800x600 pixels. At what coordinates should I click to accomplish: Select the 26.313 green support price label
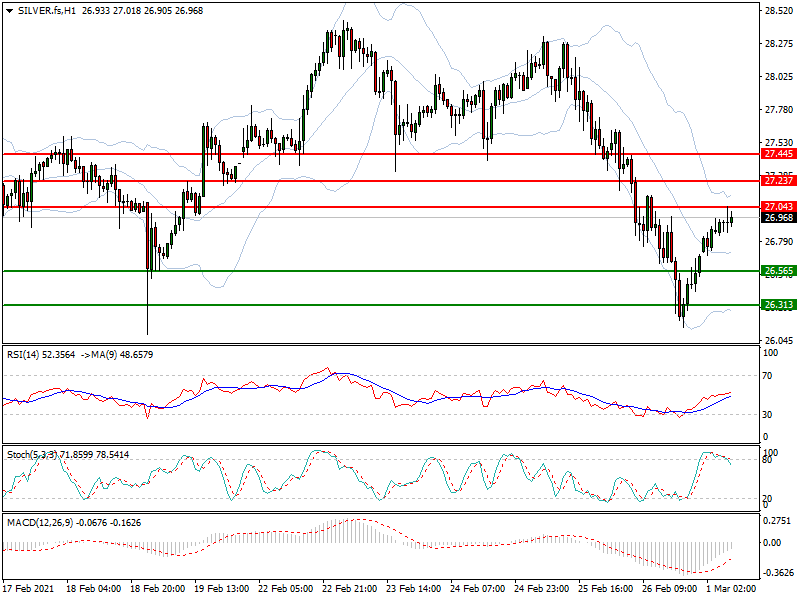[x=779, y=305]
